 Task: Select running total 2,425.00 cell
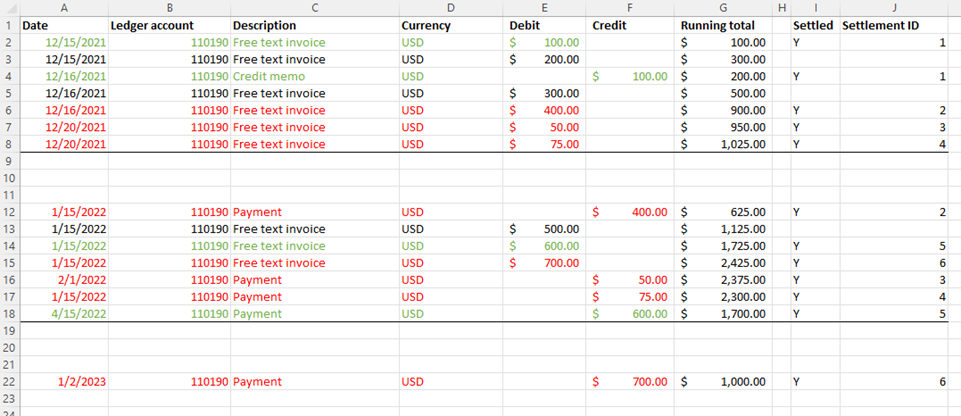point(723,263)
